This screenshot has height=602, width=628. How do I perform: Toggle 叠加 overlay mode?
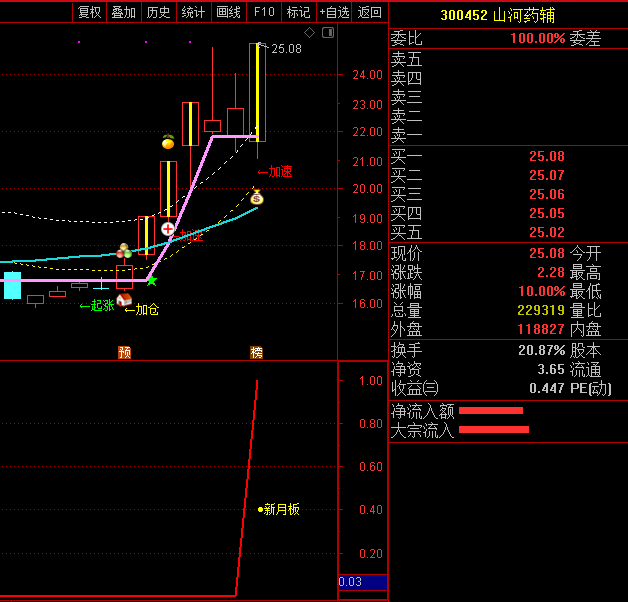coord(123,12)
